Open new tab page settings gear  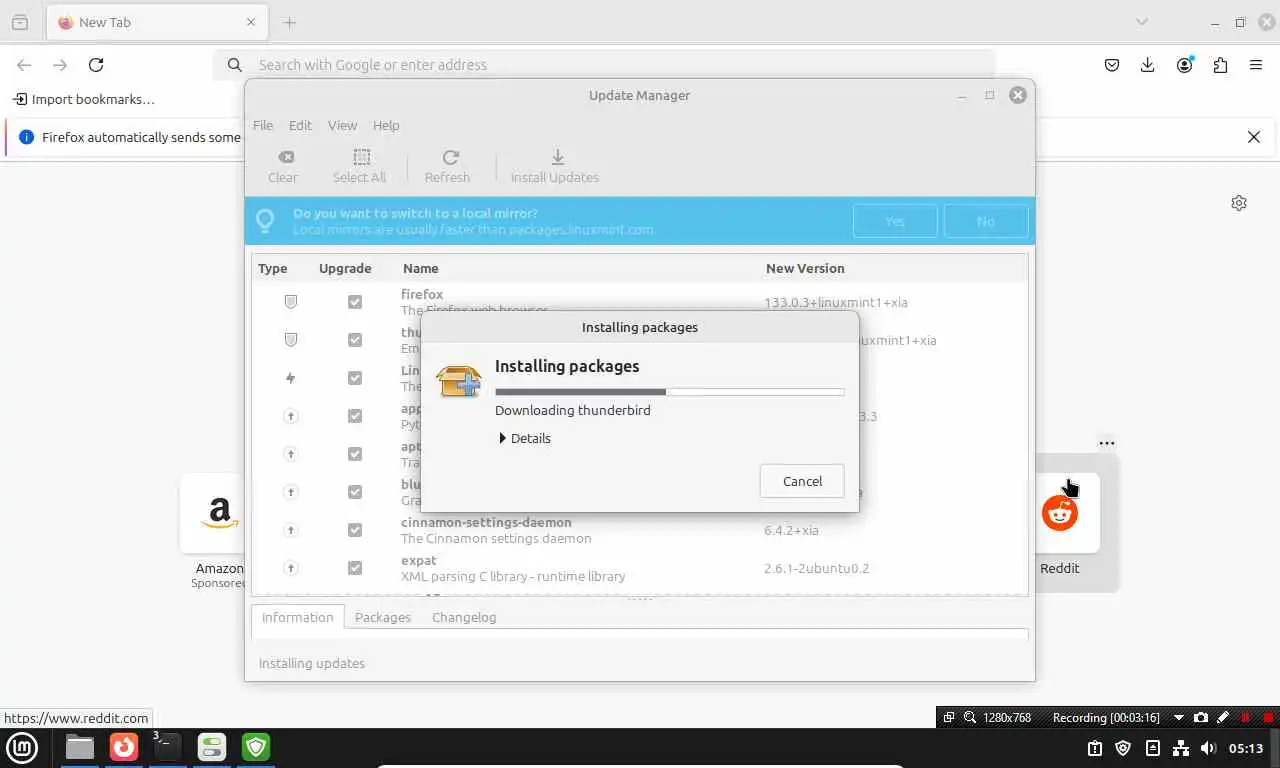(x=1239, y=203)
